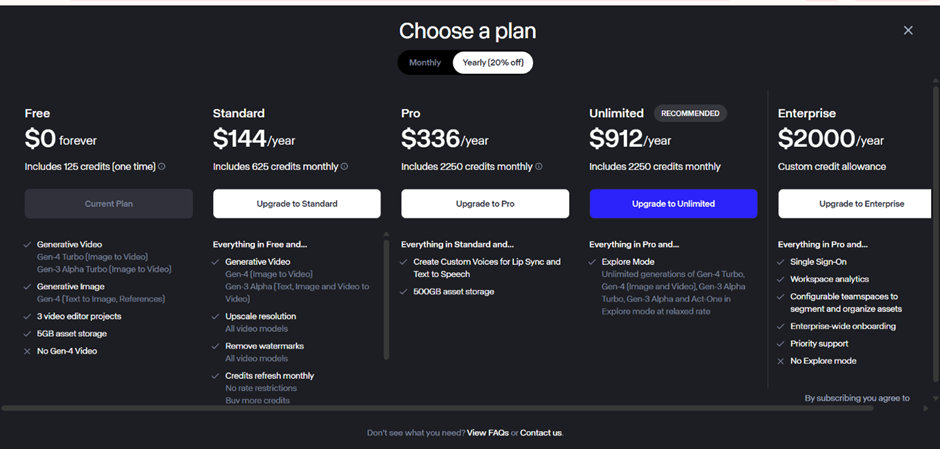This screenshot has width=940, height=449.
Task: Click the X mark beside No Explore mode
Action: [x=780, y=361]
